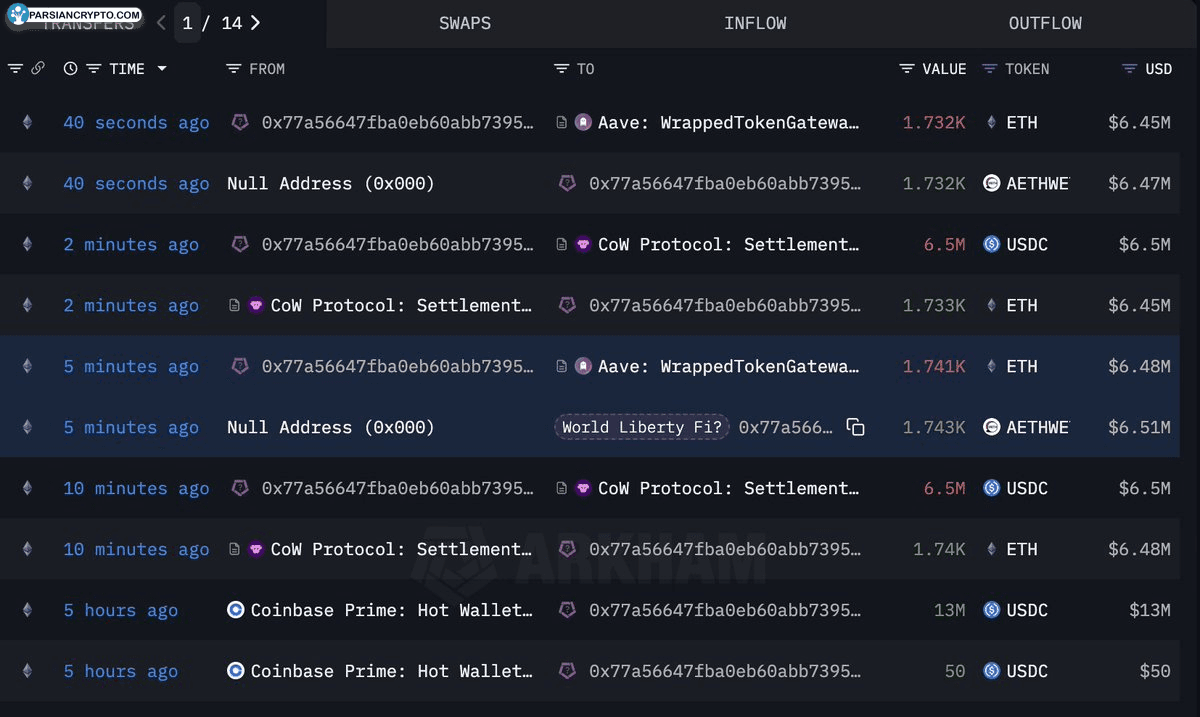Toggle the TIME sort caret arrow
The width and height of the screenshot is (1200, 717).
162,68
